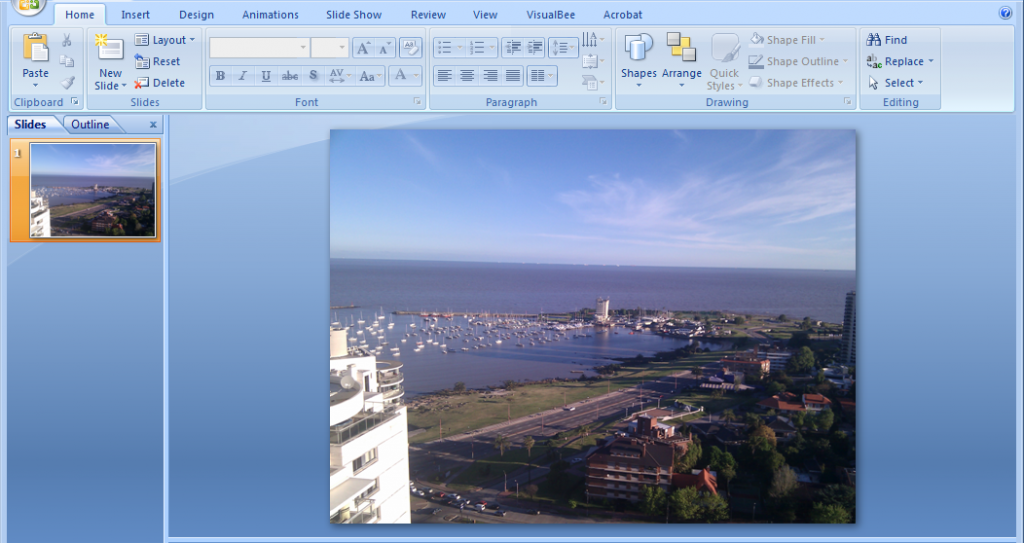Switch to the Animations ribbon tab
The height and width of the screenshot is (543, 1024).
270,15
